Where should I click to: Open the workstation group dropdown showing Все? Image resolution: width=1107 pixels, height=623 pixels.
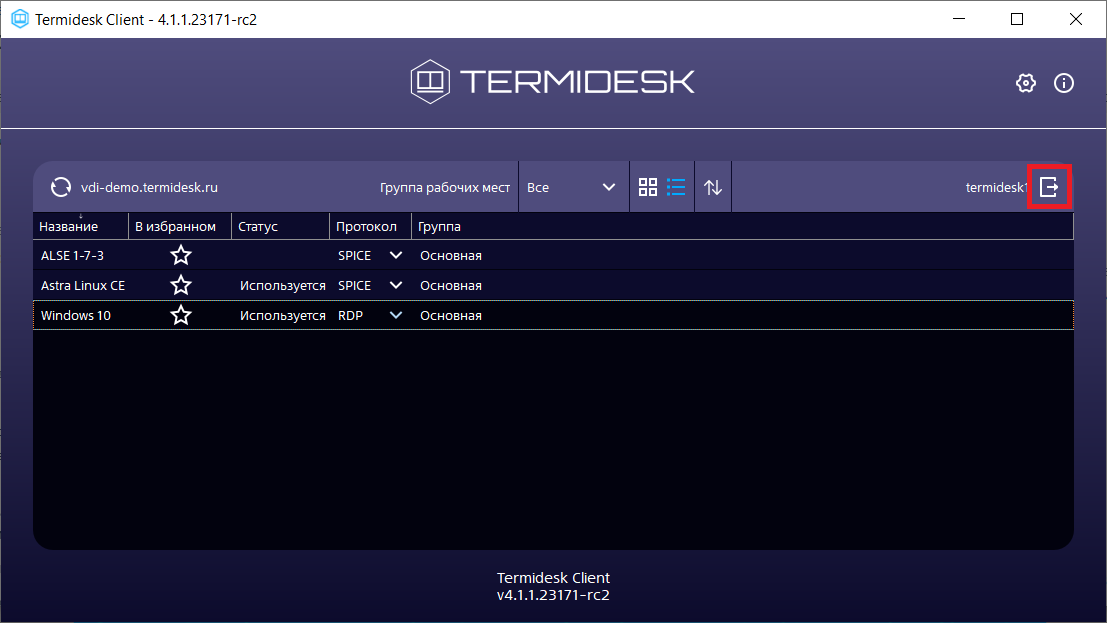pyautogui.click(x=572, y=187)
